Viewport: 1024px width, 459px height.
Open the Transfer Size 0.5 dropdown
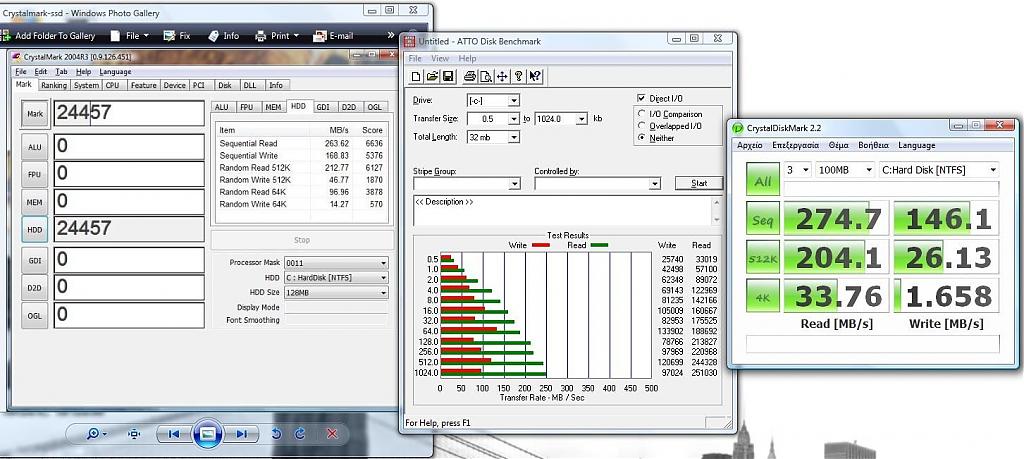[514, 119]
